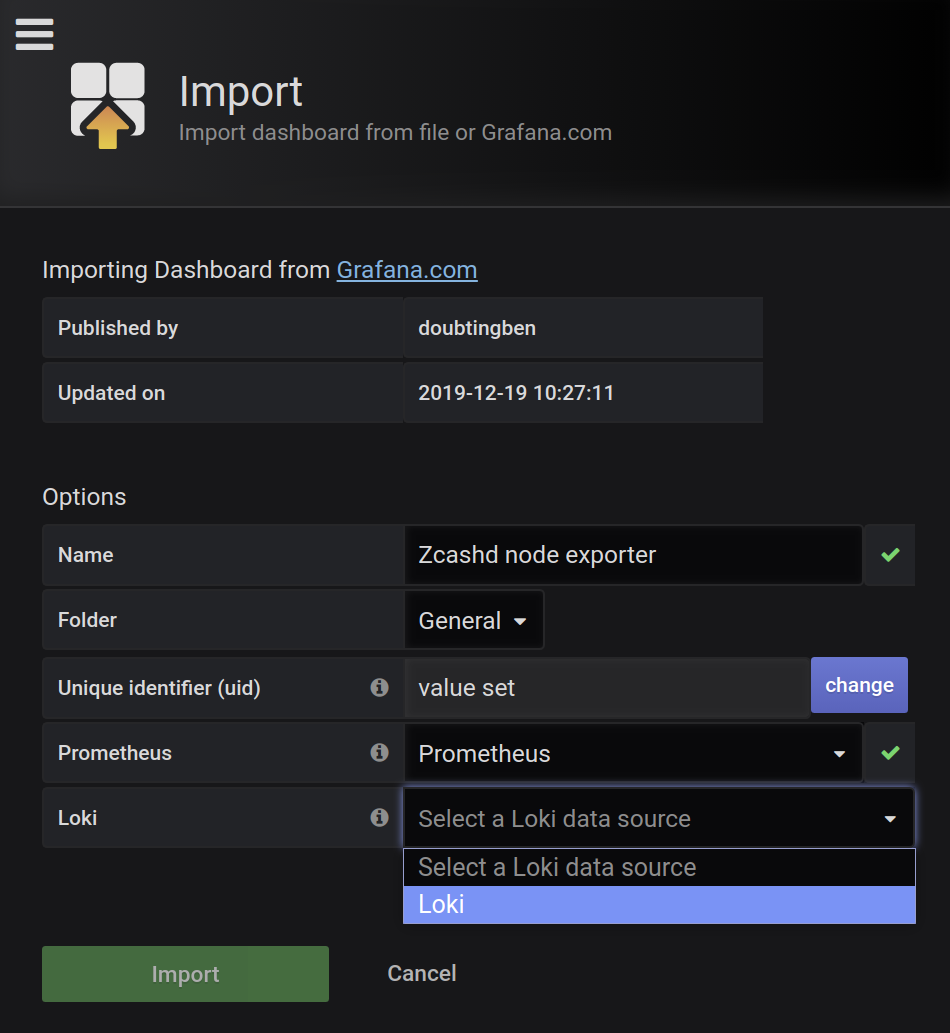Show info tooltip for Unique identifier
This screenshot has height=1033, width=950.
pos(379,688)
